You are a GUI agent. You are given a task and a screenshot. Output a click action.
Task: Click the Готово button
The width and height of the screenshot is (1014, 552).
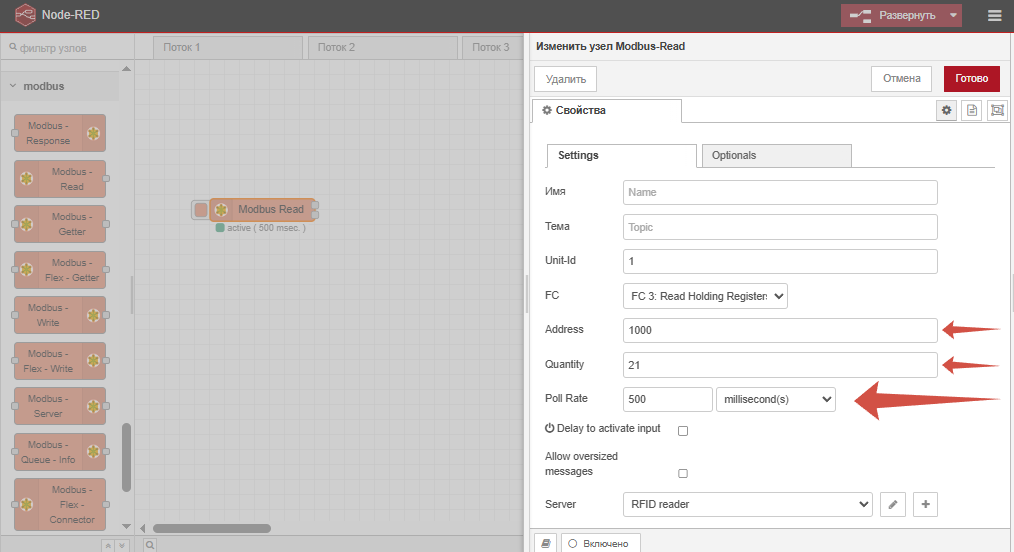pos(971,79)
